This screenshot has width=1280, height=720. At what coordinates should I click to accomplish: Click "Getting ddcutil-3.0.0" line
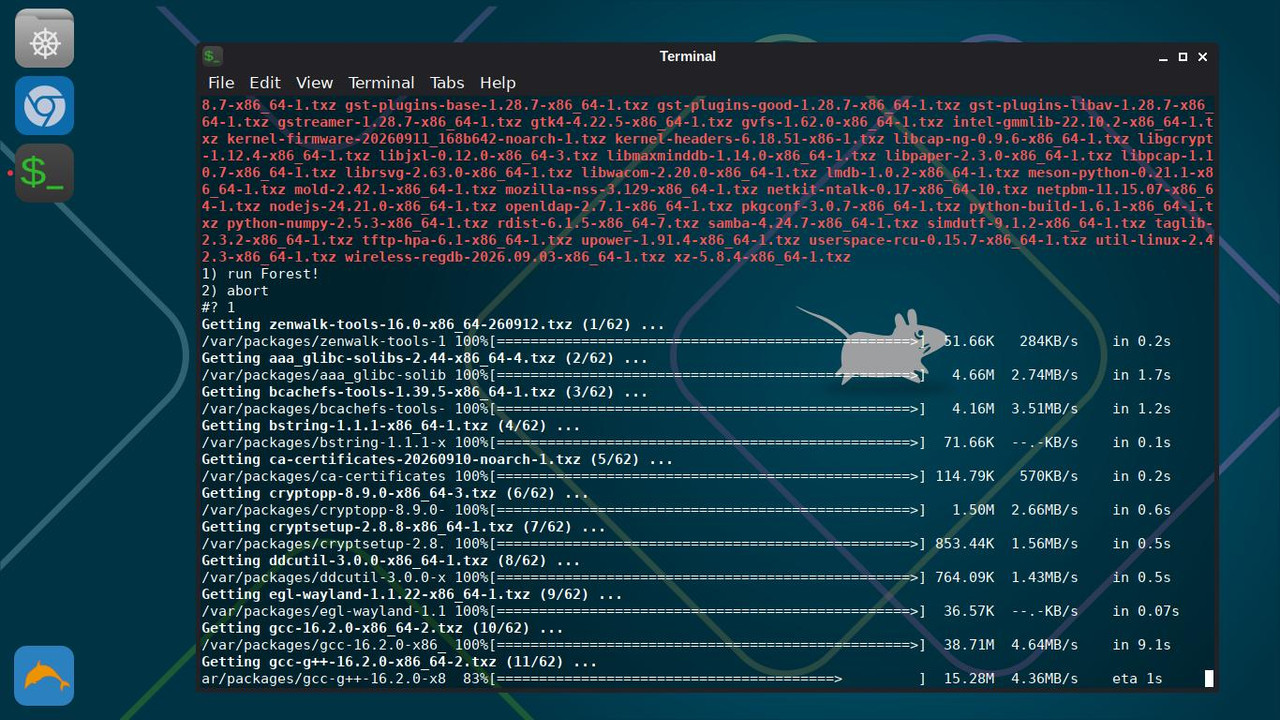pos(390,561)
